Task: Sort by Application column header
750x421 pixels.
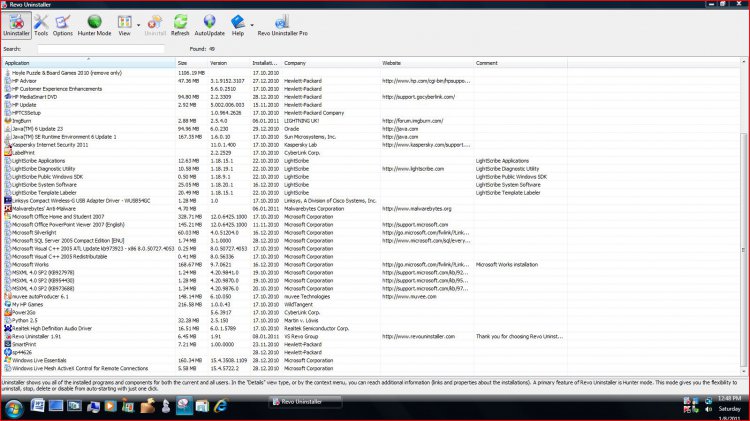Action: click(89, 63)
